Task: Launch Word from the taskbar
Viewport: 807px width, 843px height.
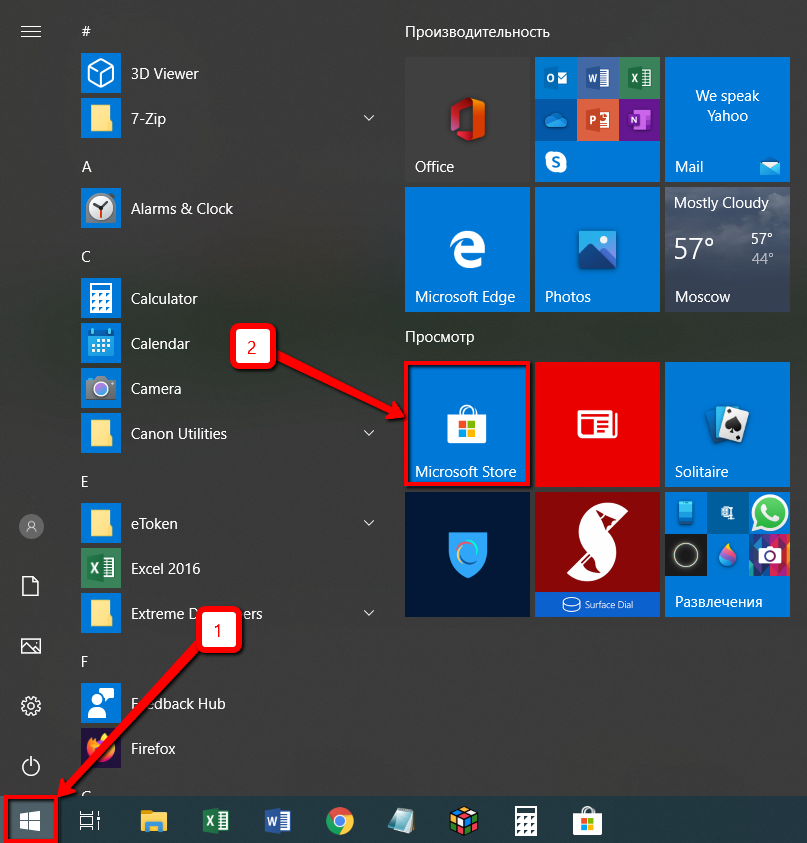Action: (278, 820)
